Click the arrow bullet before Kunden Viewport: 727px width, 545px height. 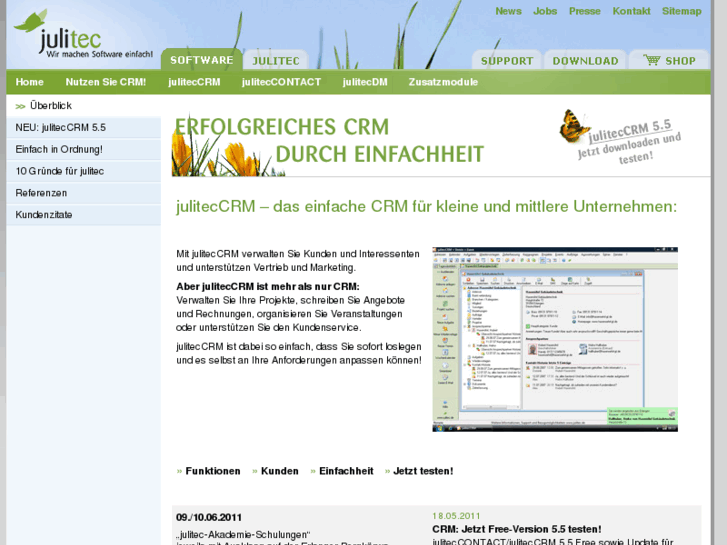point(255,471)
